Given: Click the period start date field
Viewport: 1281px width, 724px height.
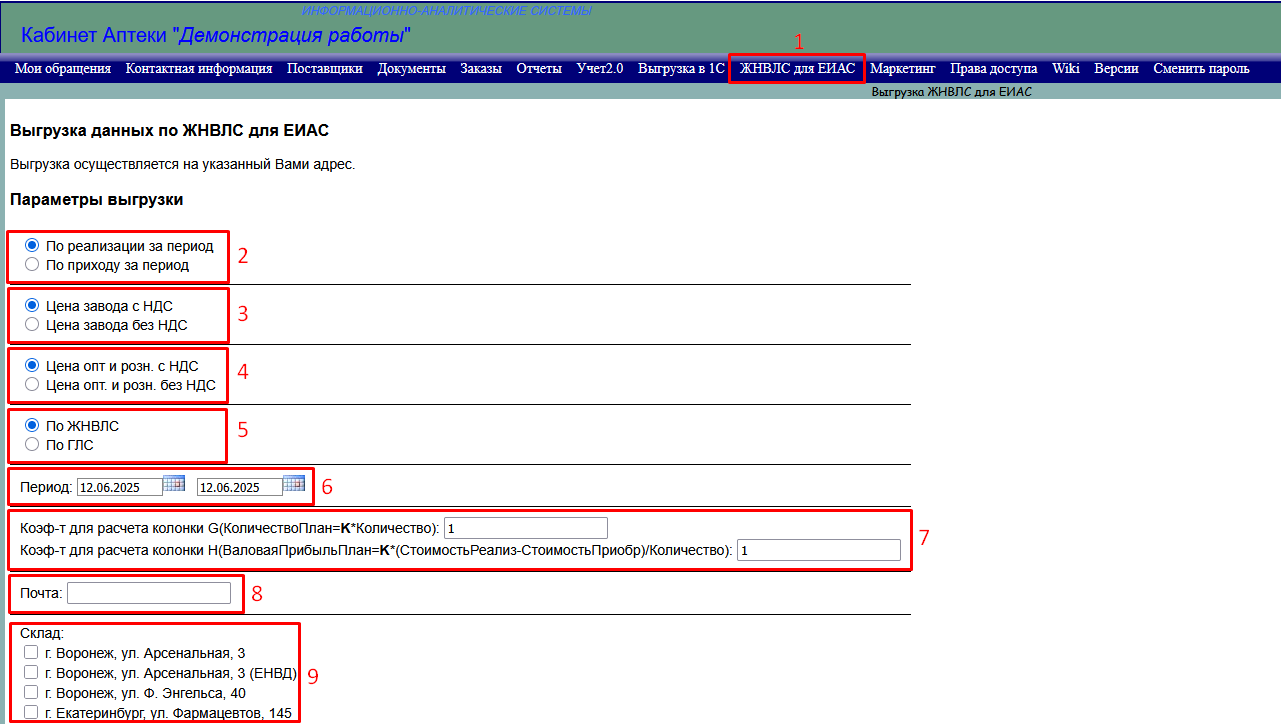Looking at the screenshot, I should pyautogui.click(x=119, y=487).
